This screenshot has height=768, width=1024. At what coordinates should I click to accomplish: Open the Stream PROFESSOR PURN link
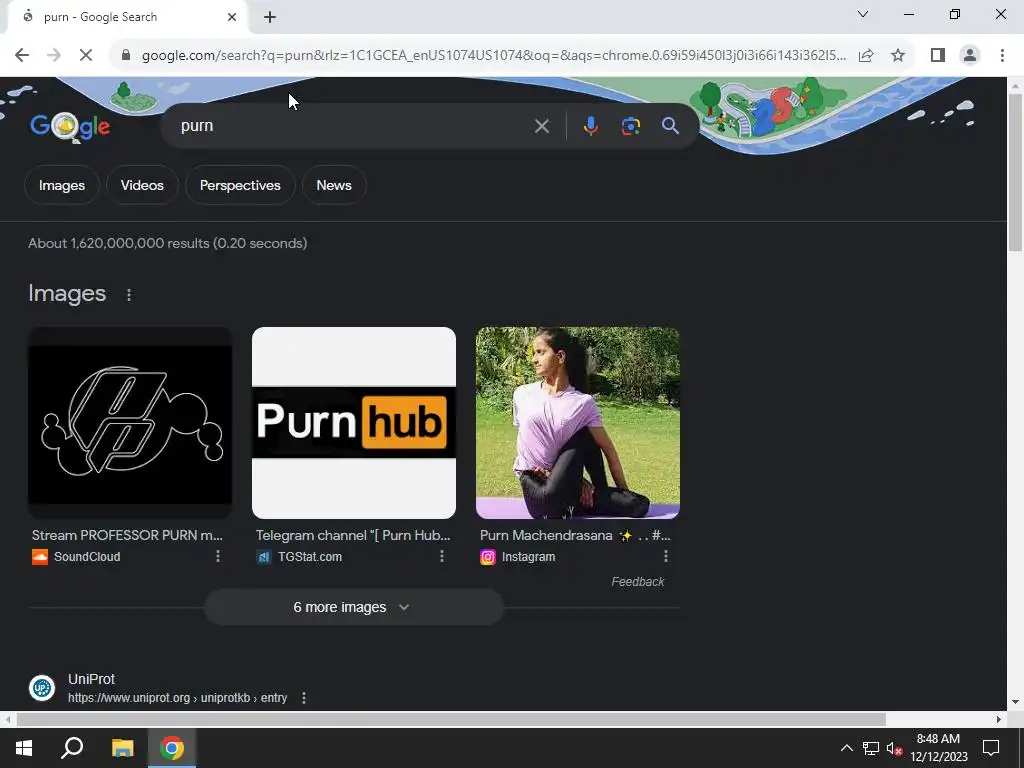coord(127,536)
